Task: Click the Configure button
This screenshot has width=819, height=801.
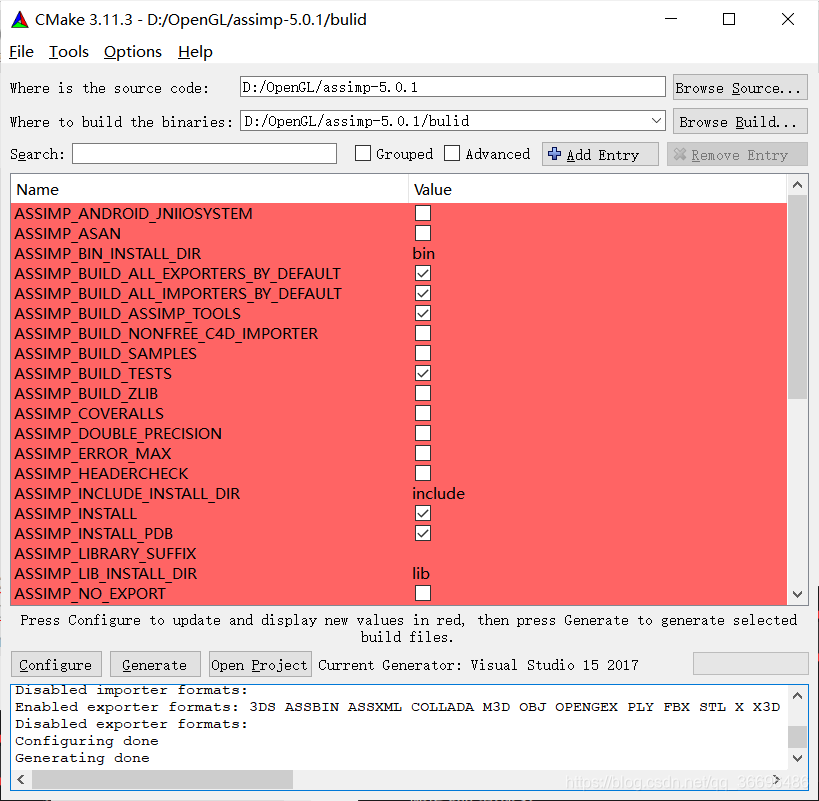Action: (56, 664)
